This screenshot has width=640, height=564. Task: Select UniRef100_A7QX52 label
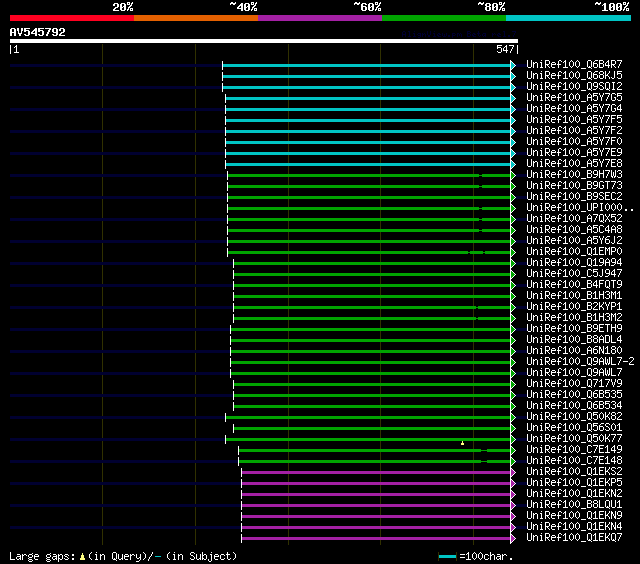574,219
